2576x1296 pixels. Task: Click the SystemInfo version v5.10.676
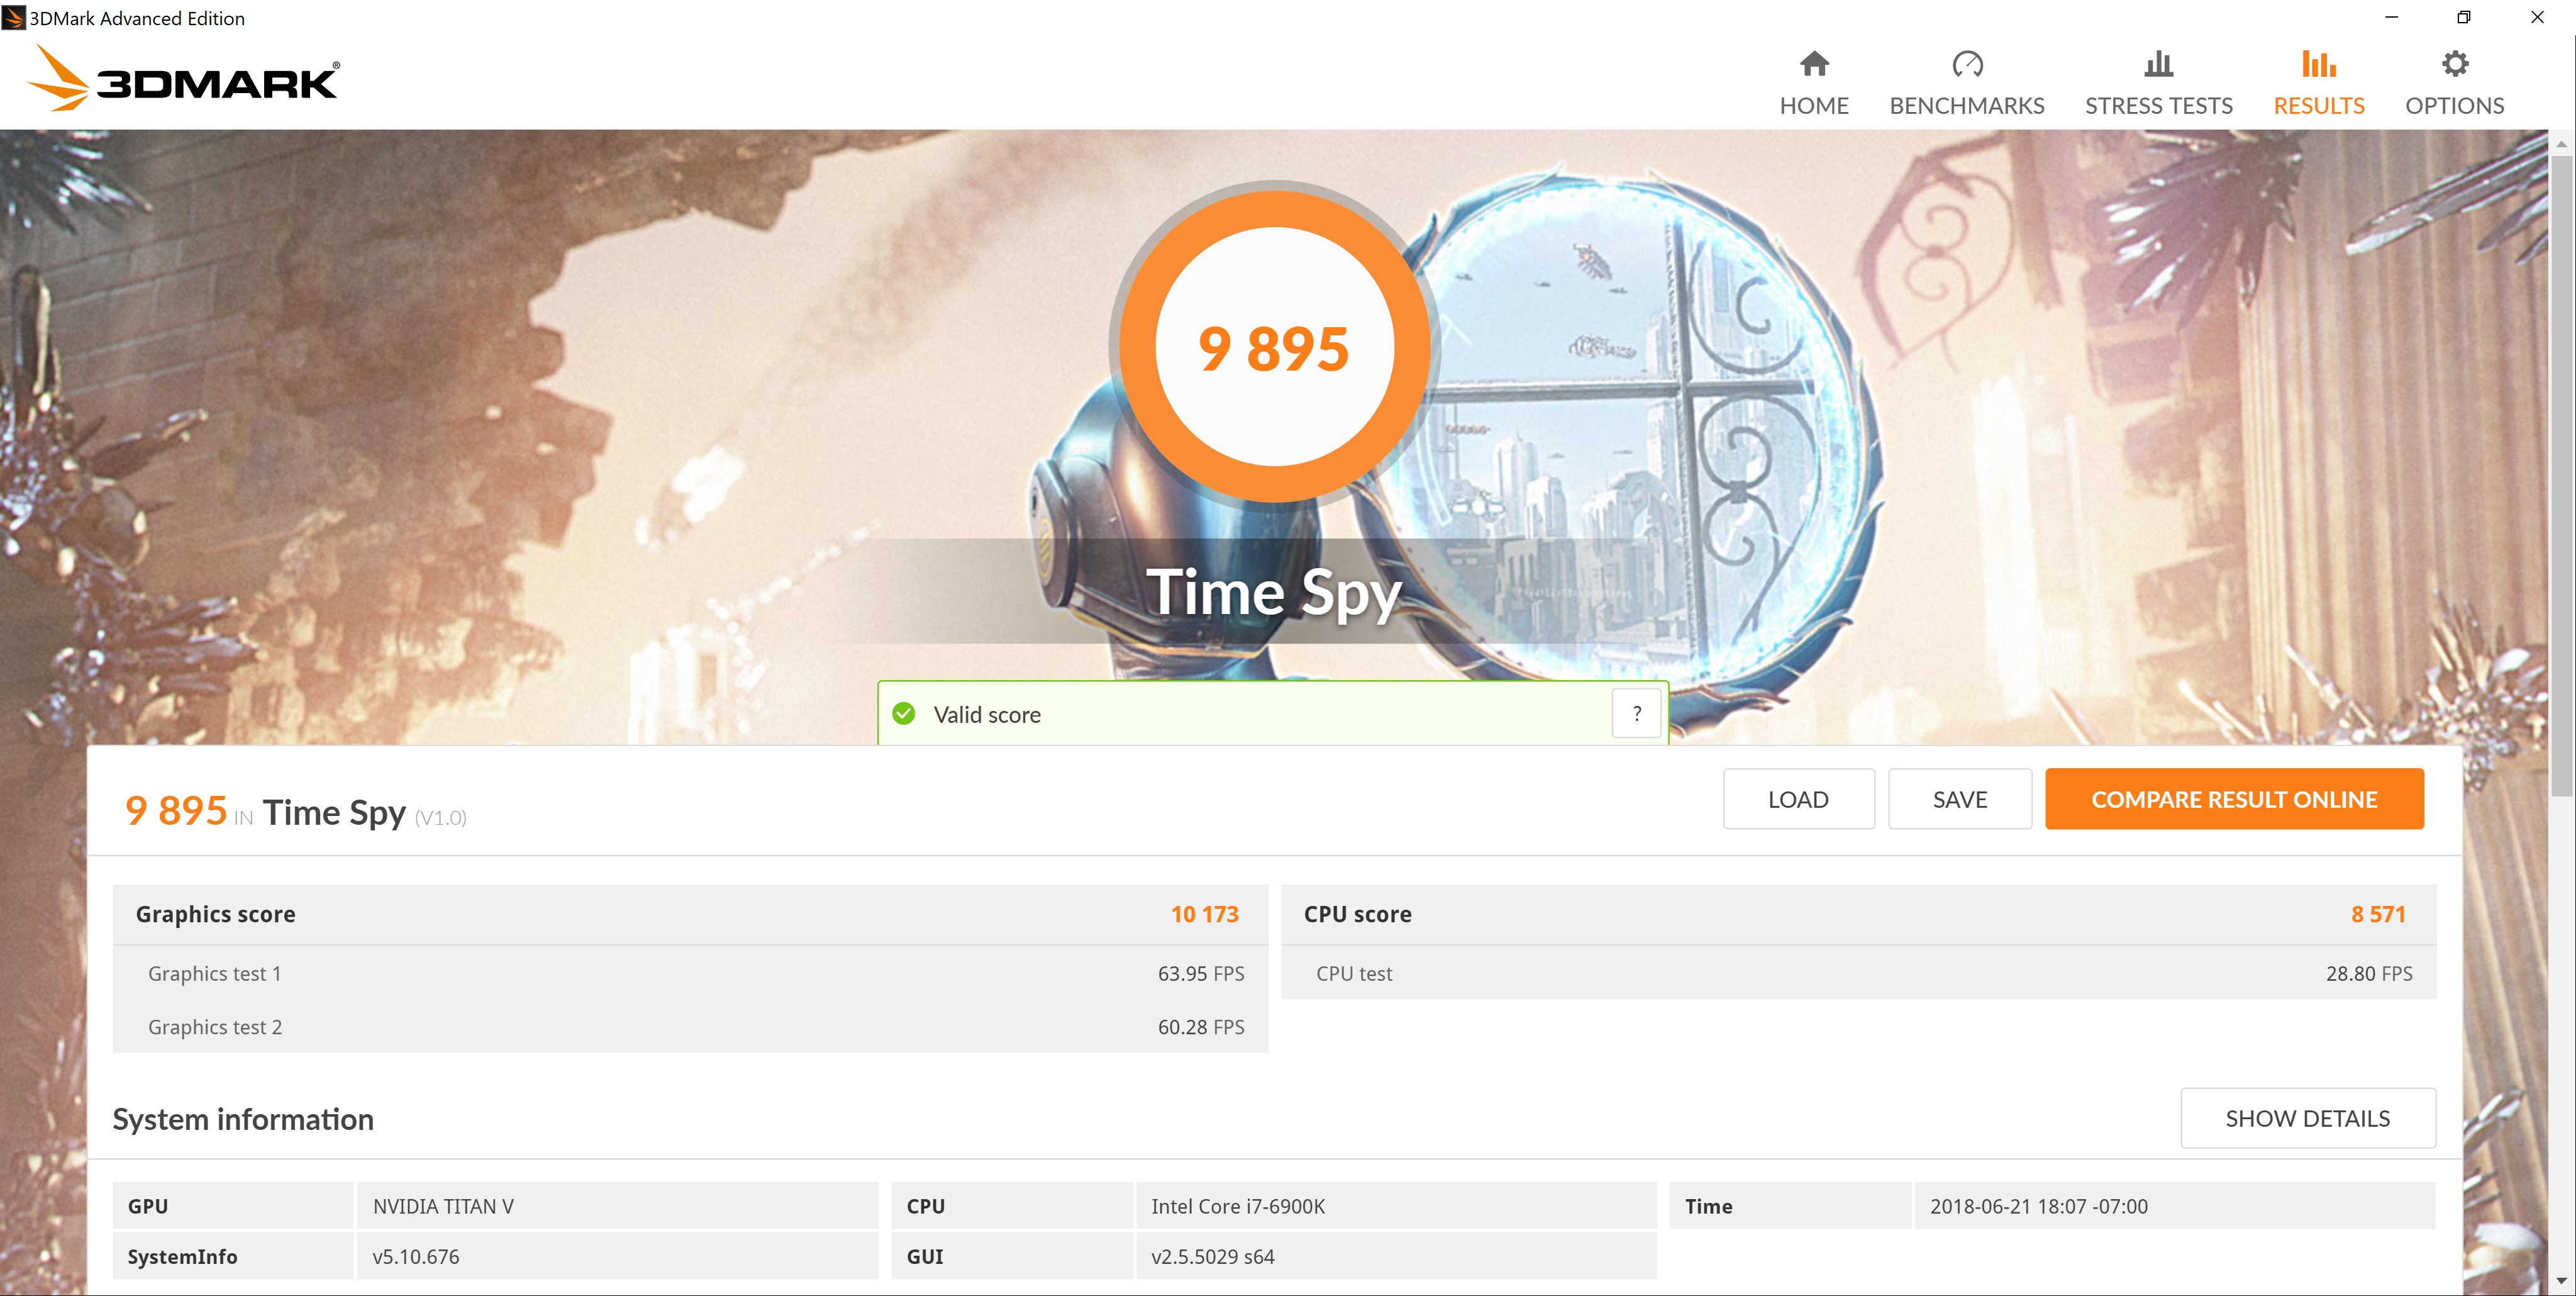tap(415, 1256)
